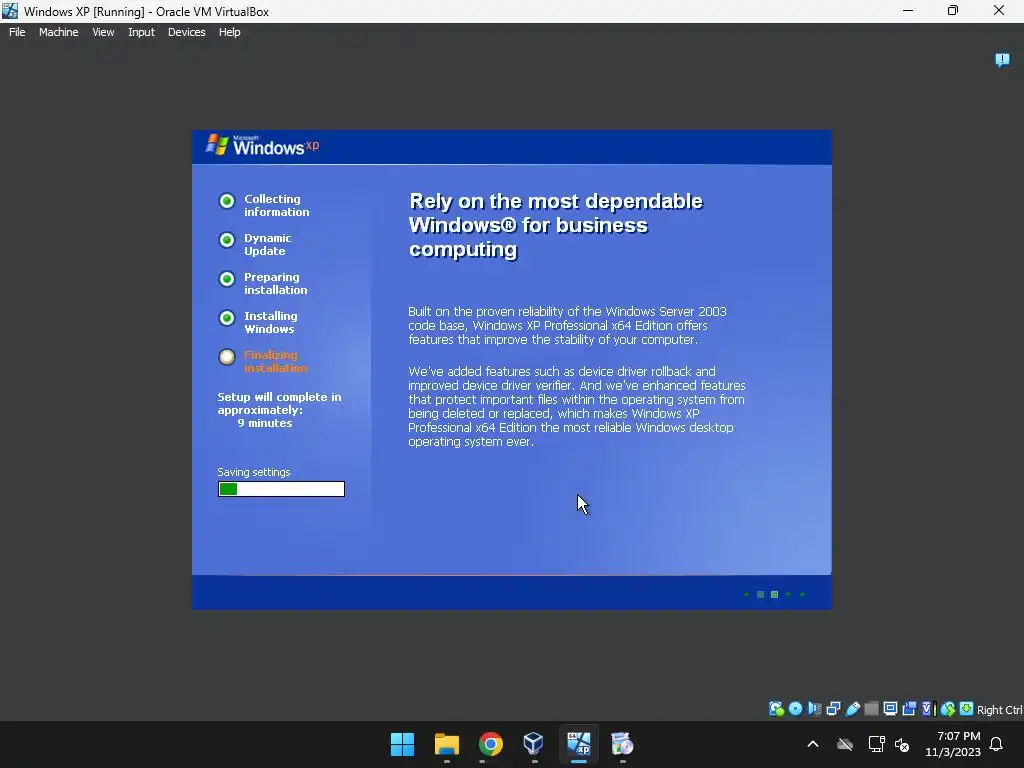
Task: Open the Machine menu
Action: 59,32
